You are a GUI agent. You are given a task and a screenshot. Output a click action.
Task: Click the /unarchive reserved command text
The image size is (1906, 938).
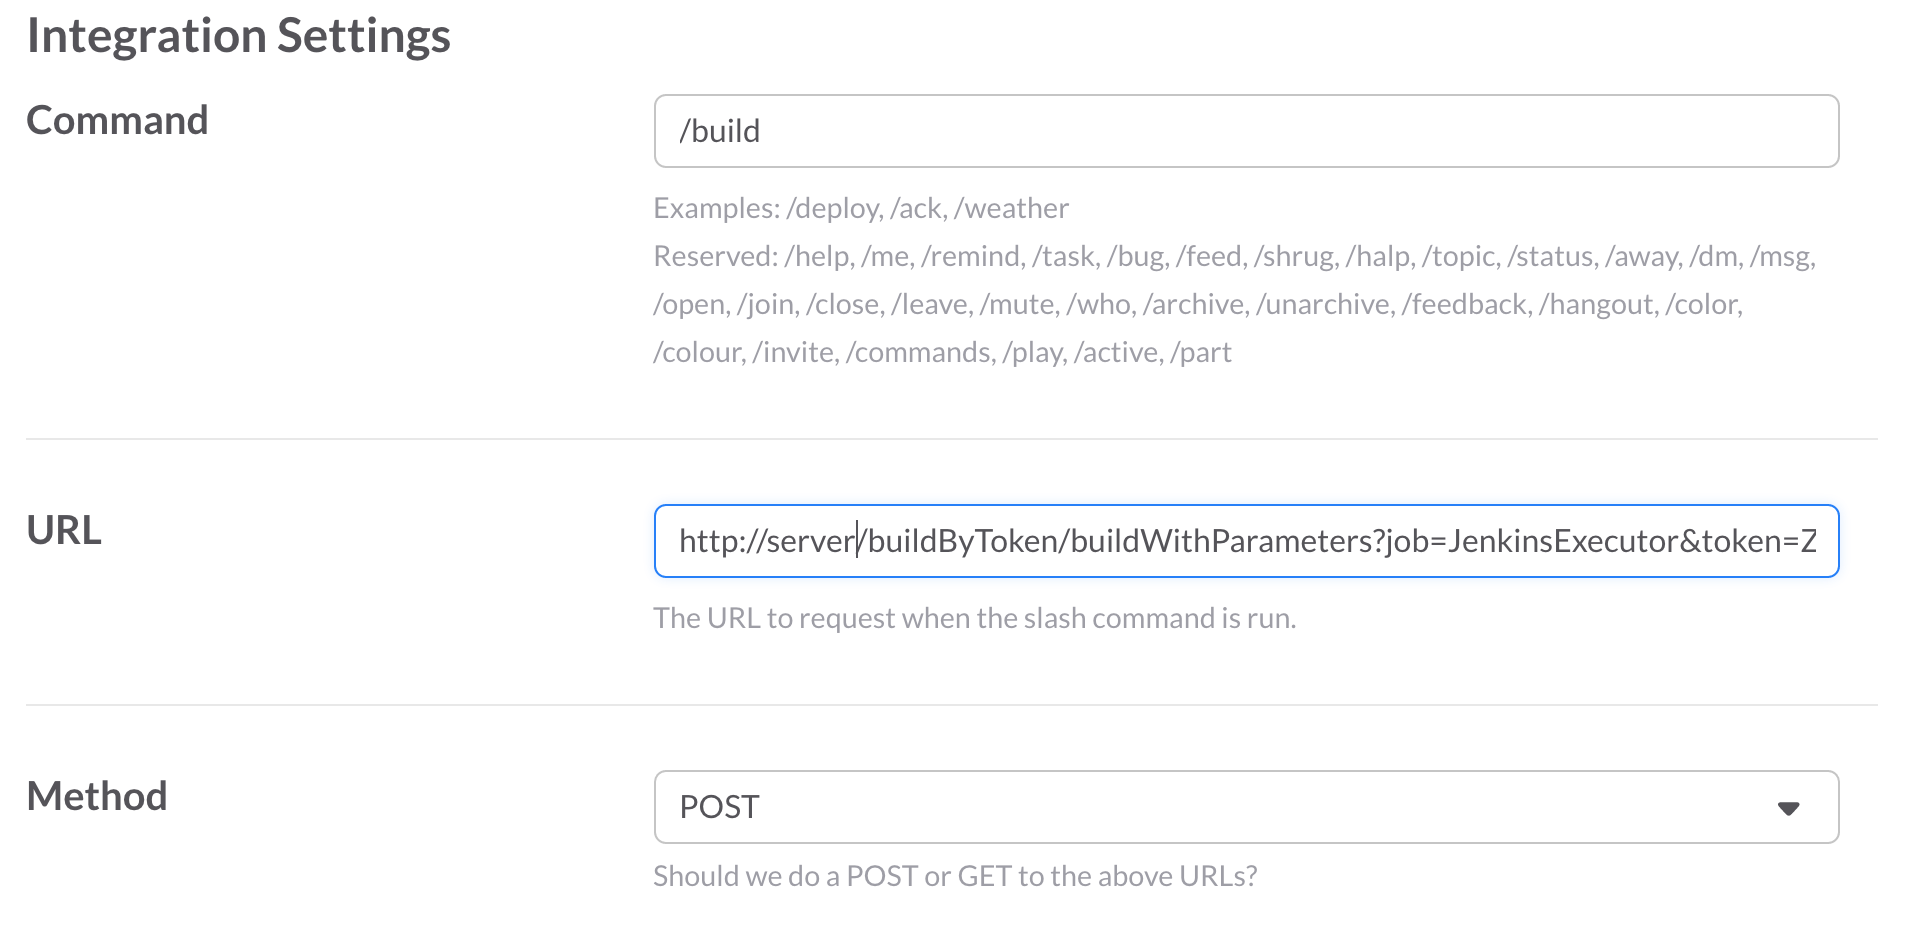[x=1324, y=305]
